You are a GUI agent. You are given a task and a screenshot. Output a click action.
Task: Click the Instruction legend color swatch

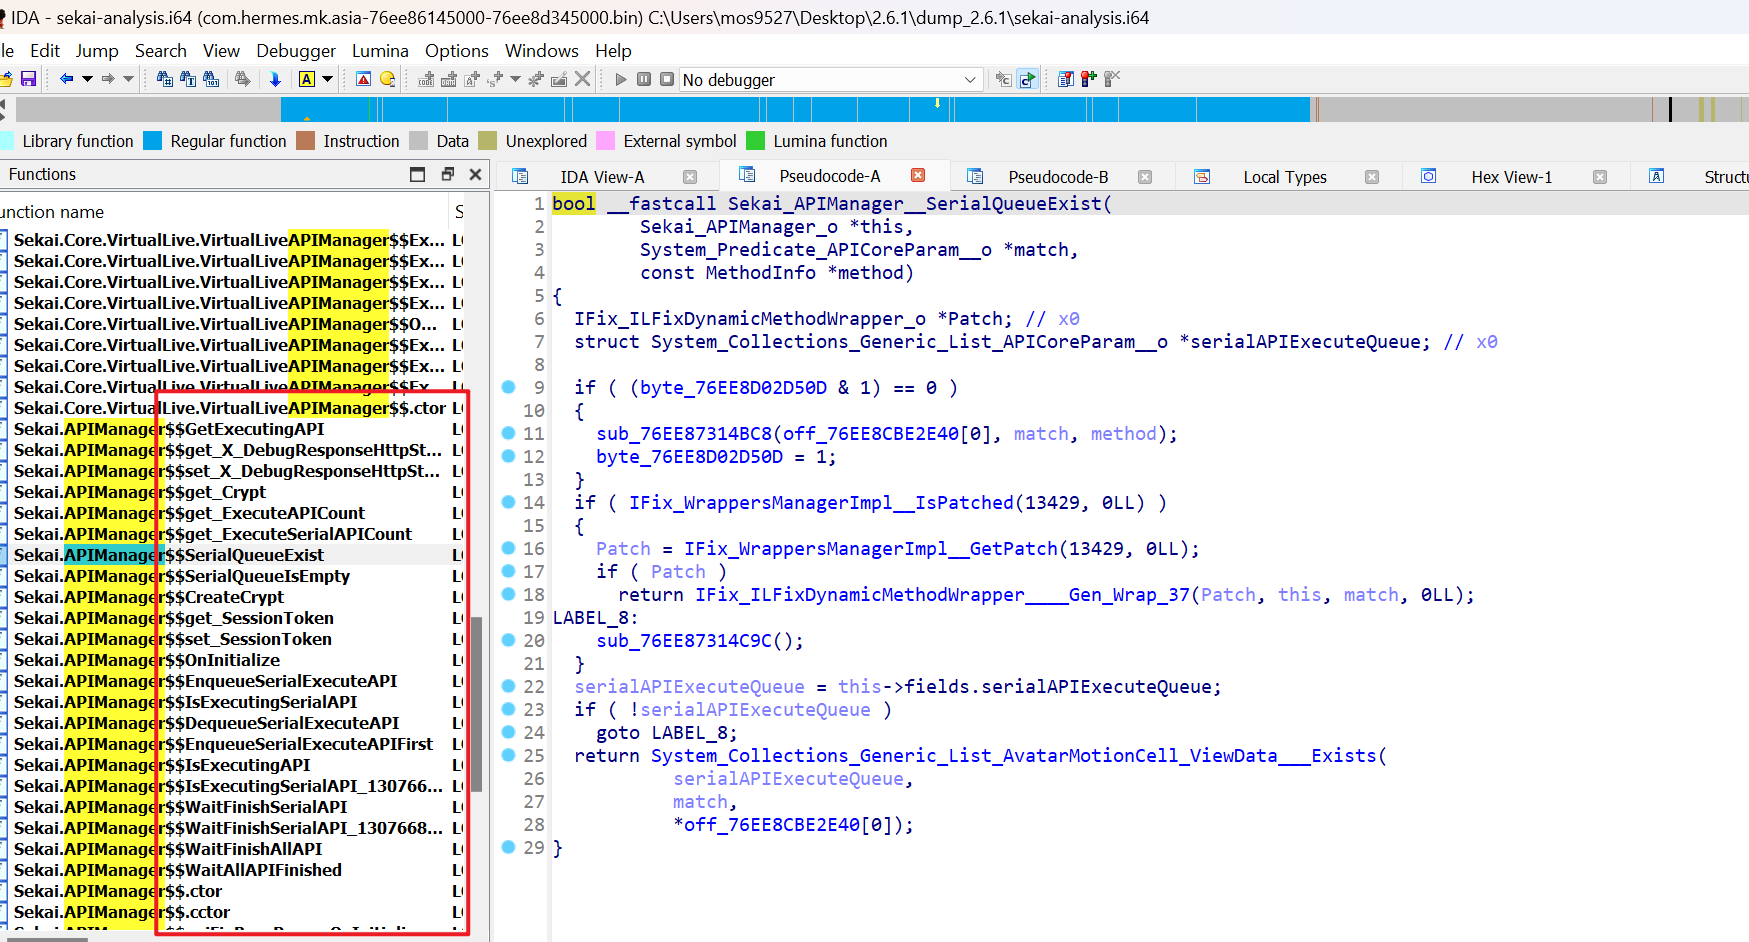pyautogui.click(x=305, y=141)
